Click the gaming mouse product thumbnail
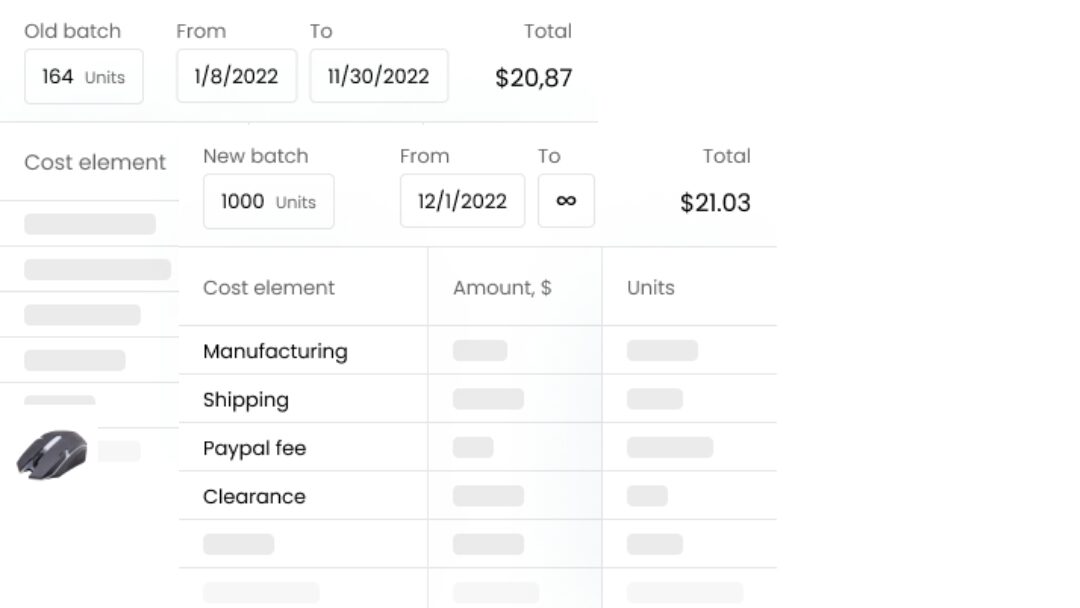 52,454
